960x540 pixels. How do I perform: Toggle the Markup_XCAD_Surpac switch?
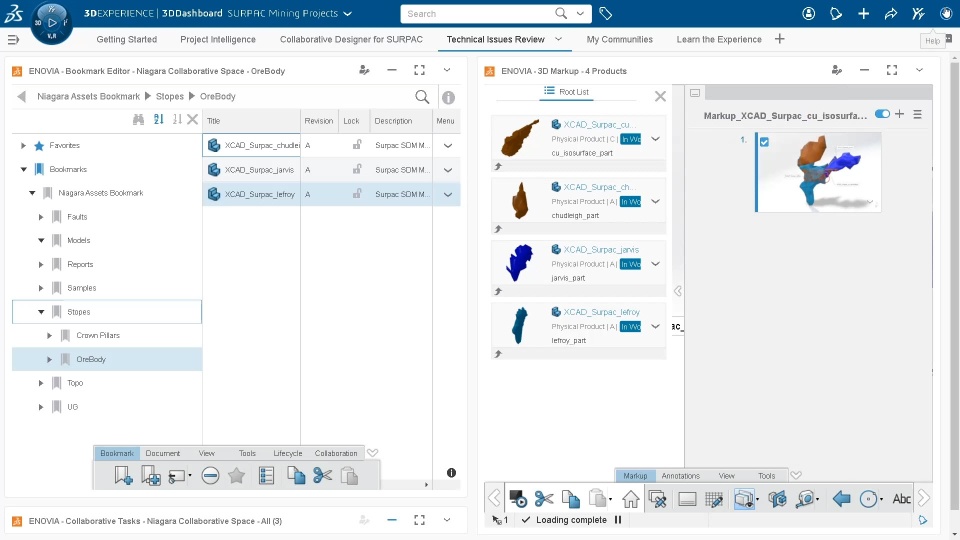[x=882, y=114]
